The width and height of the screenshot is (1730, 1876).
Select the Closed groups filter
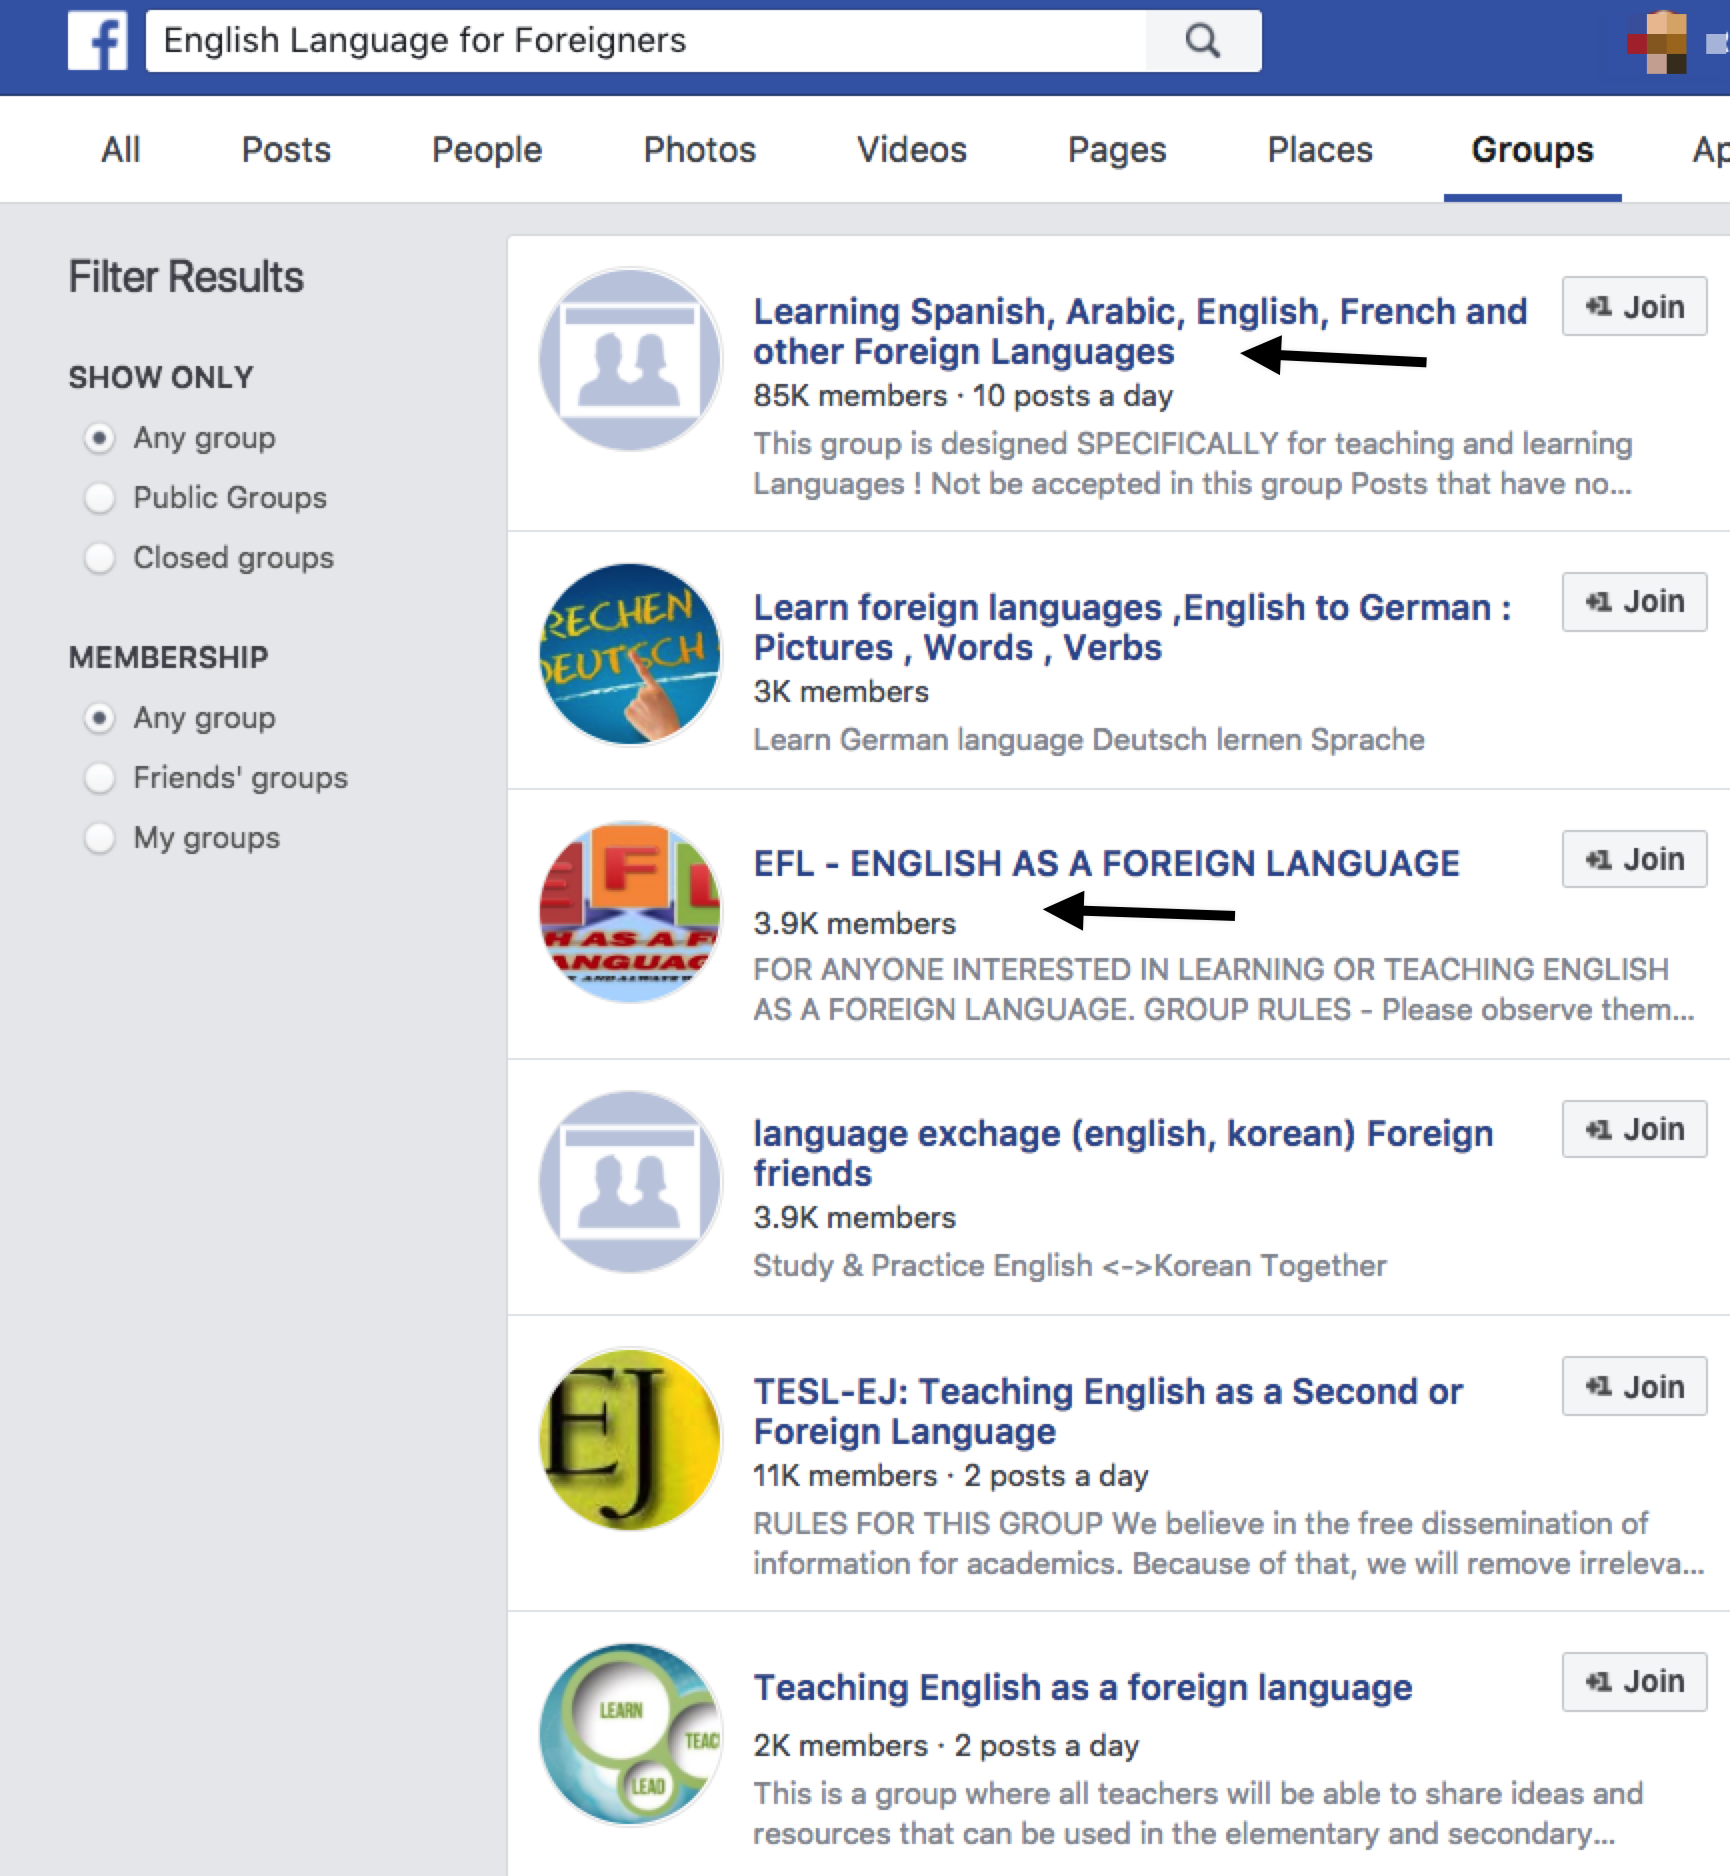point(99,558)
